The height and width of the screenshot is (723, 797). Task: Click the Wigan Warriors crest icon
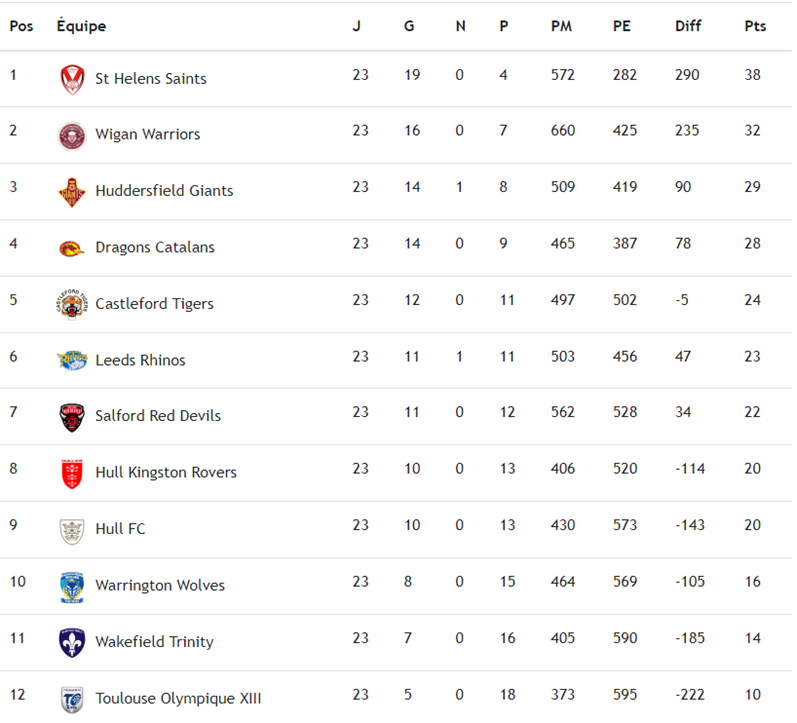click(72, 135)
